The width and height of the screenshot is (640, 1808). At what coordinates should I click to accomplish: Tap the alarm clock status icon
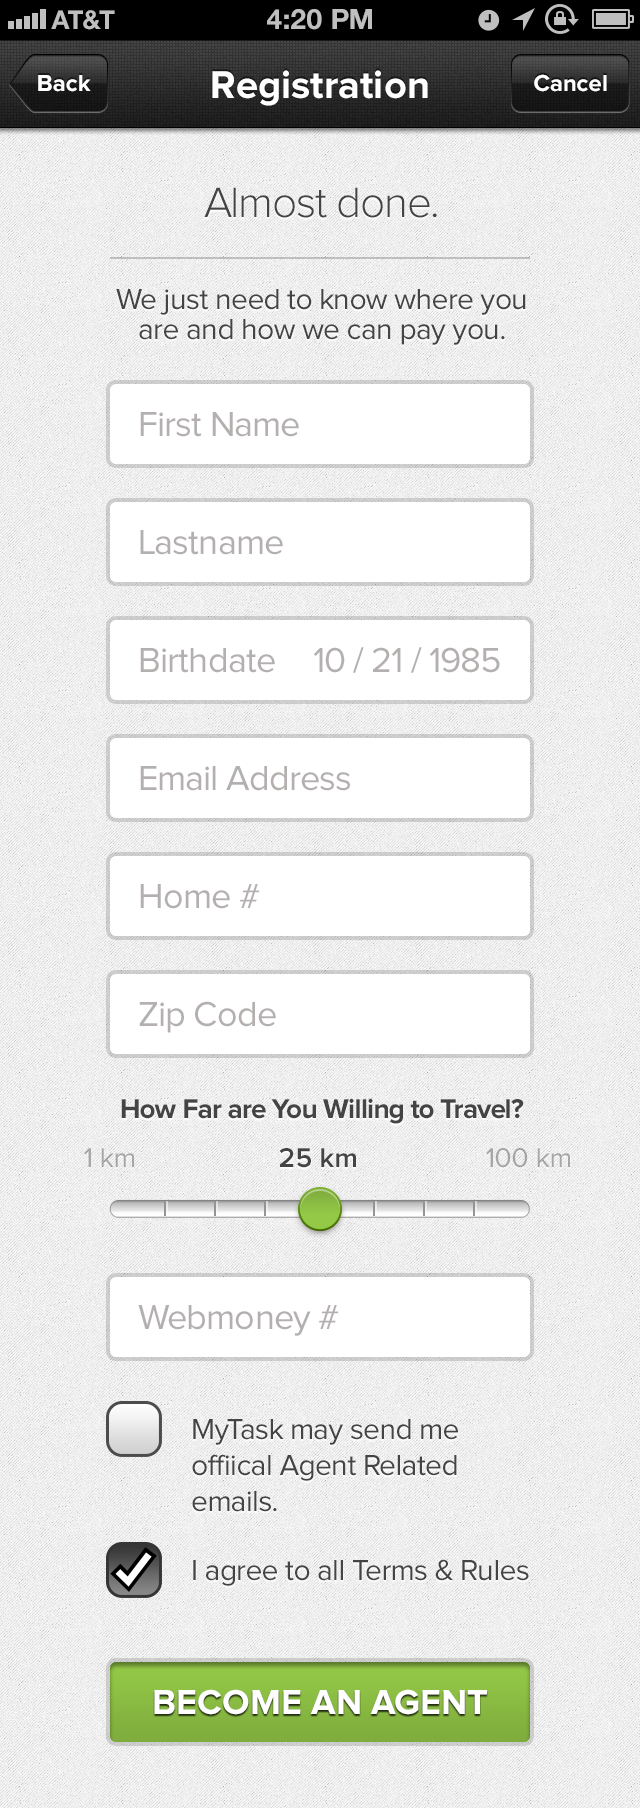pos(488,20)
